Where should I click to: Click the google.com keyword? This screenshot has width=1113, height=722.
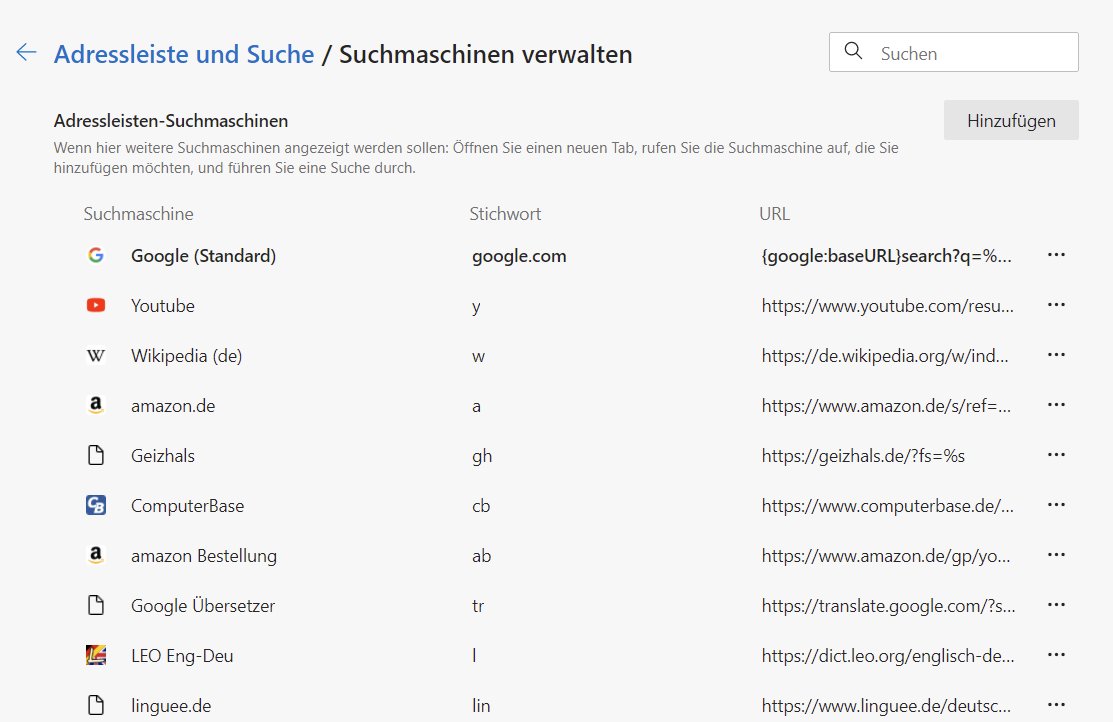point(519,256)
